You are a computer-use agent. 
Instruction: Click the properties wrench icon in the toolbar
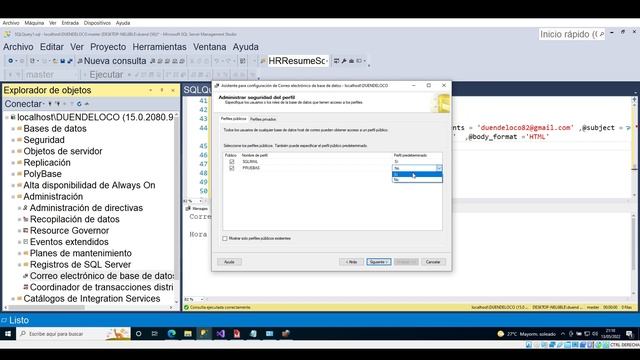point(344,61)
